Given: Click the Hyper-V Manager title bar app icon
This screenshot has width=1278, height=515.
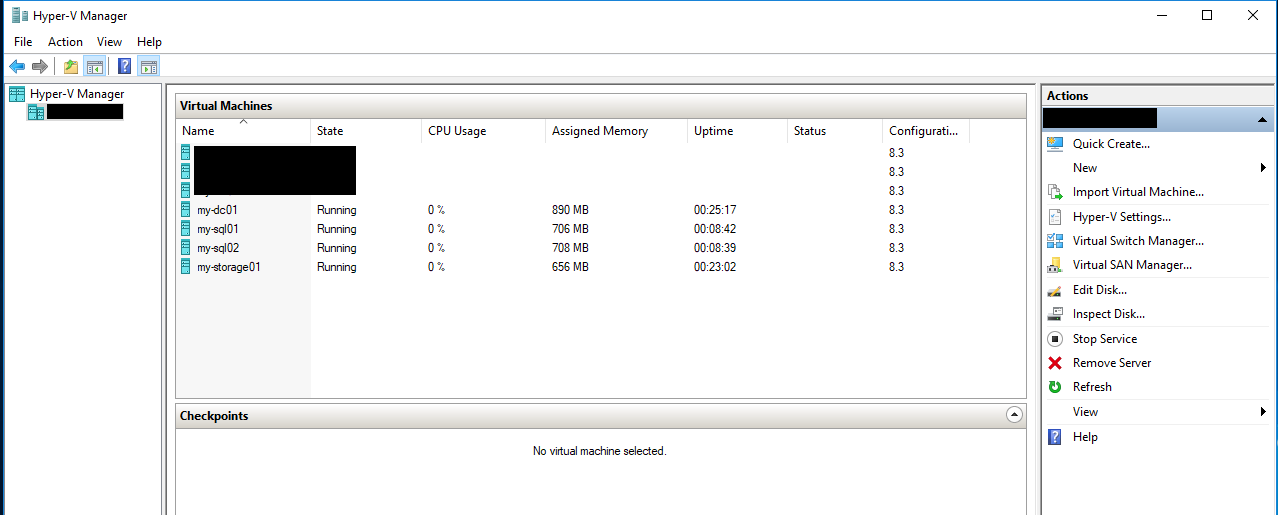Looking at the screenshot, I should (19, 15).
